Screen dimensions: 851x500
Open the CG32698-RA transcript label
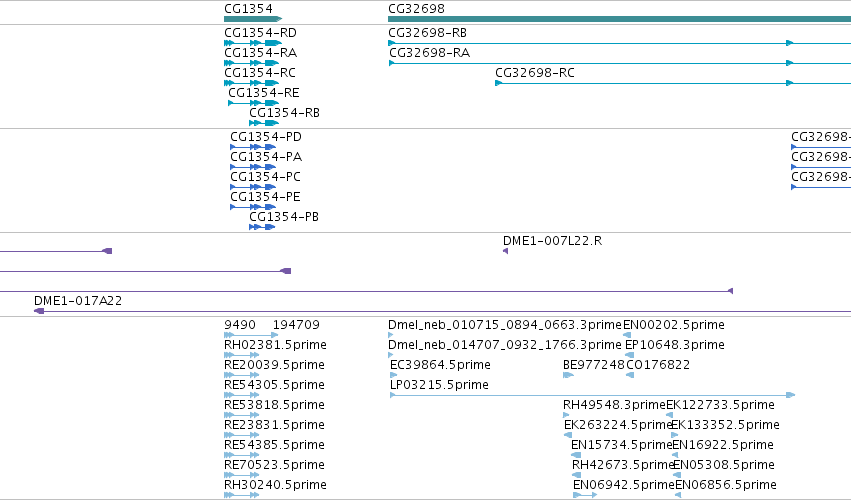coord(429,53)
